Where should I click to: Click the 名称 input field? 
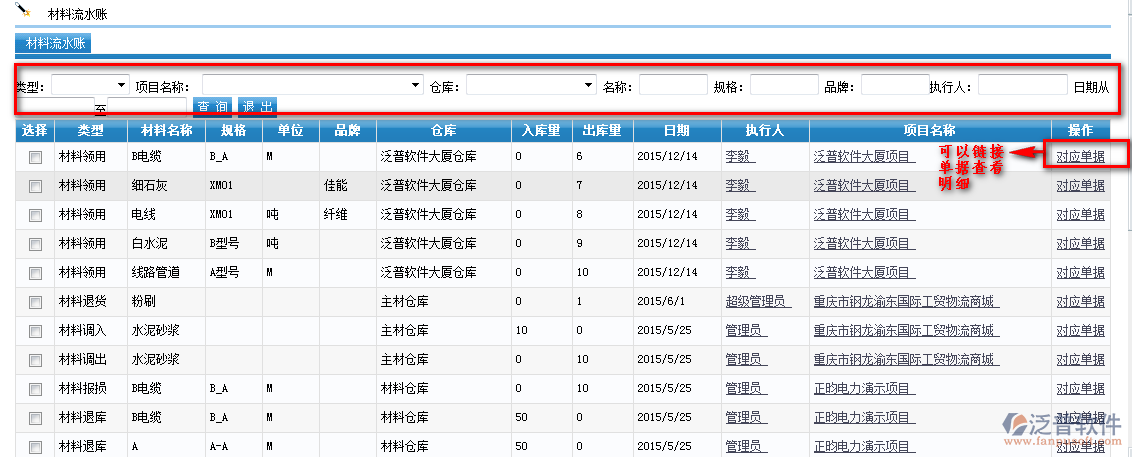pos(673,86)
